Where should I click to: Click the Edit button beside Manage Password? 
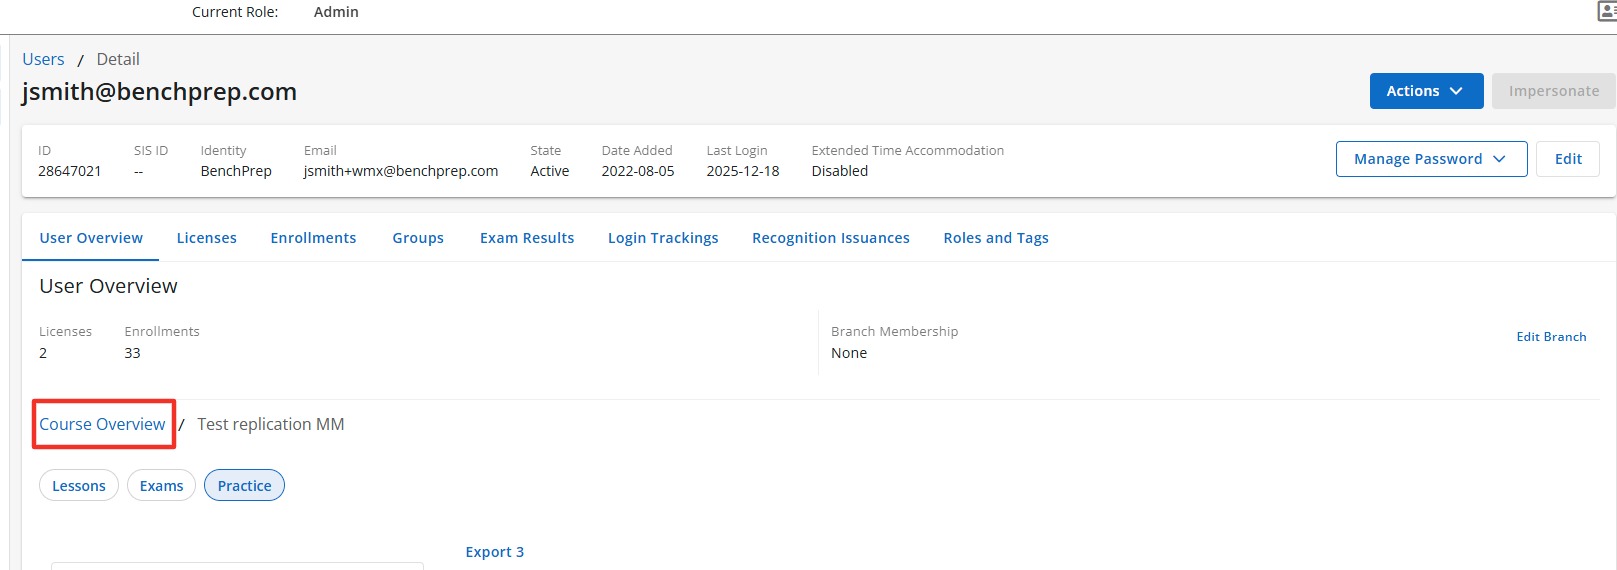pos(1567,159)
